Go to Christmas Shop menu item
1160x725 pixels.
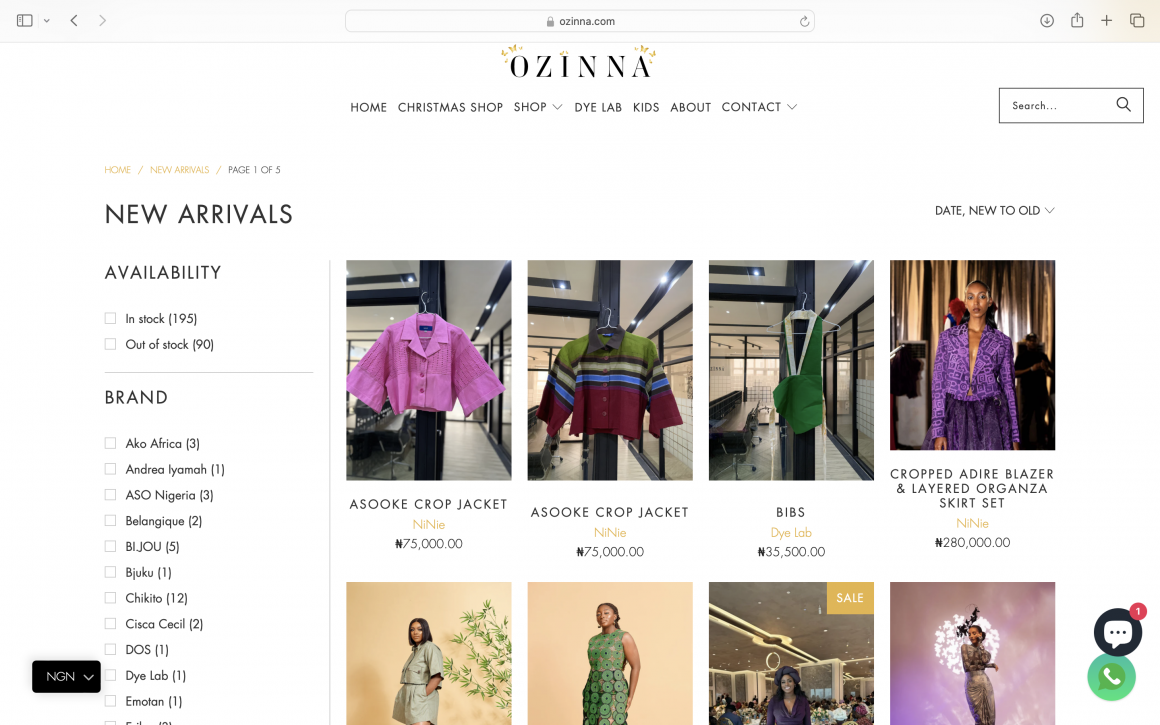pos(451,107)
